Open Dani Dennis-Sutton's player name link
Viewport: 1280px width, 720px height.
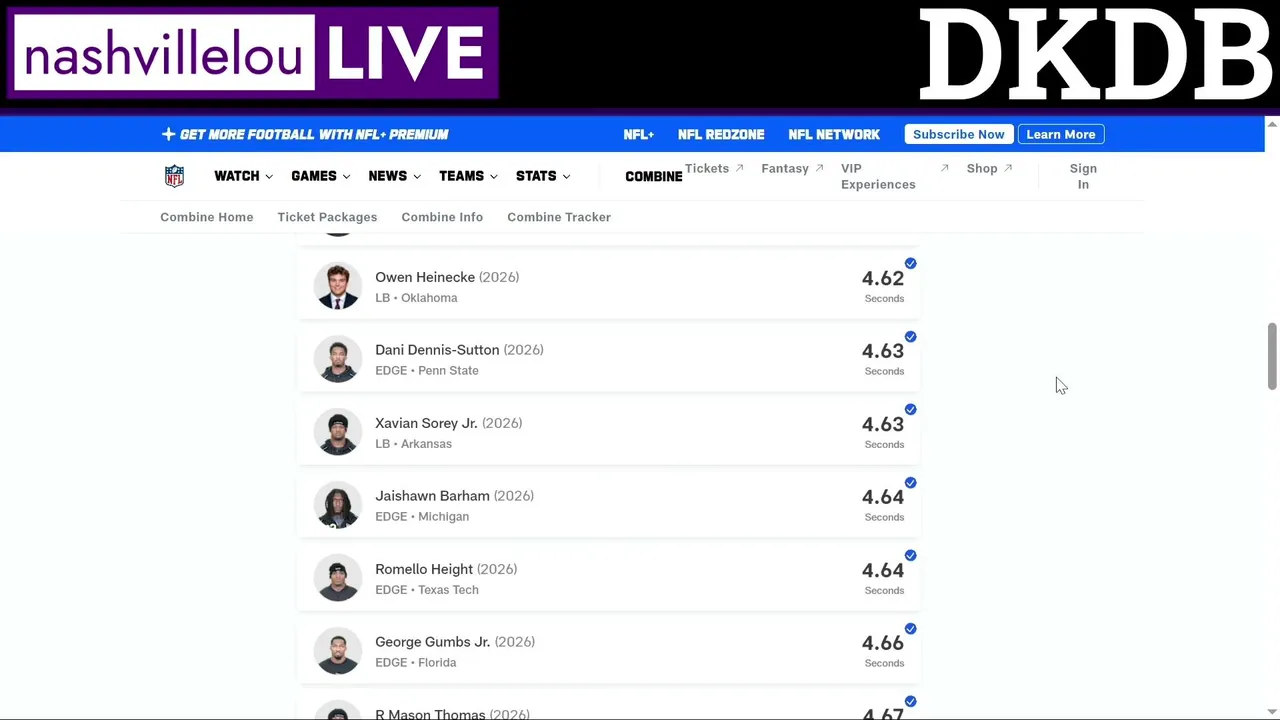(x=437, y=350)
